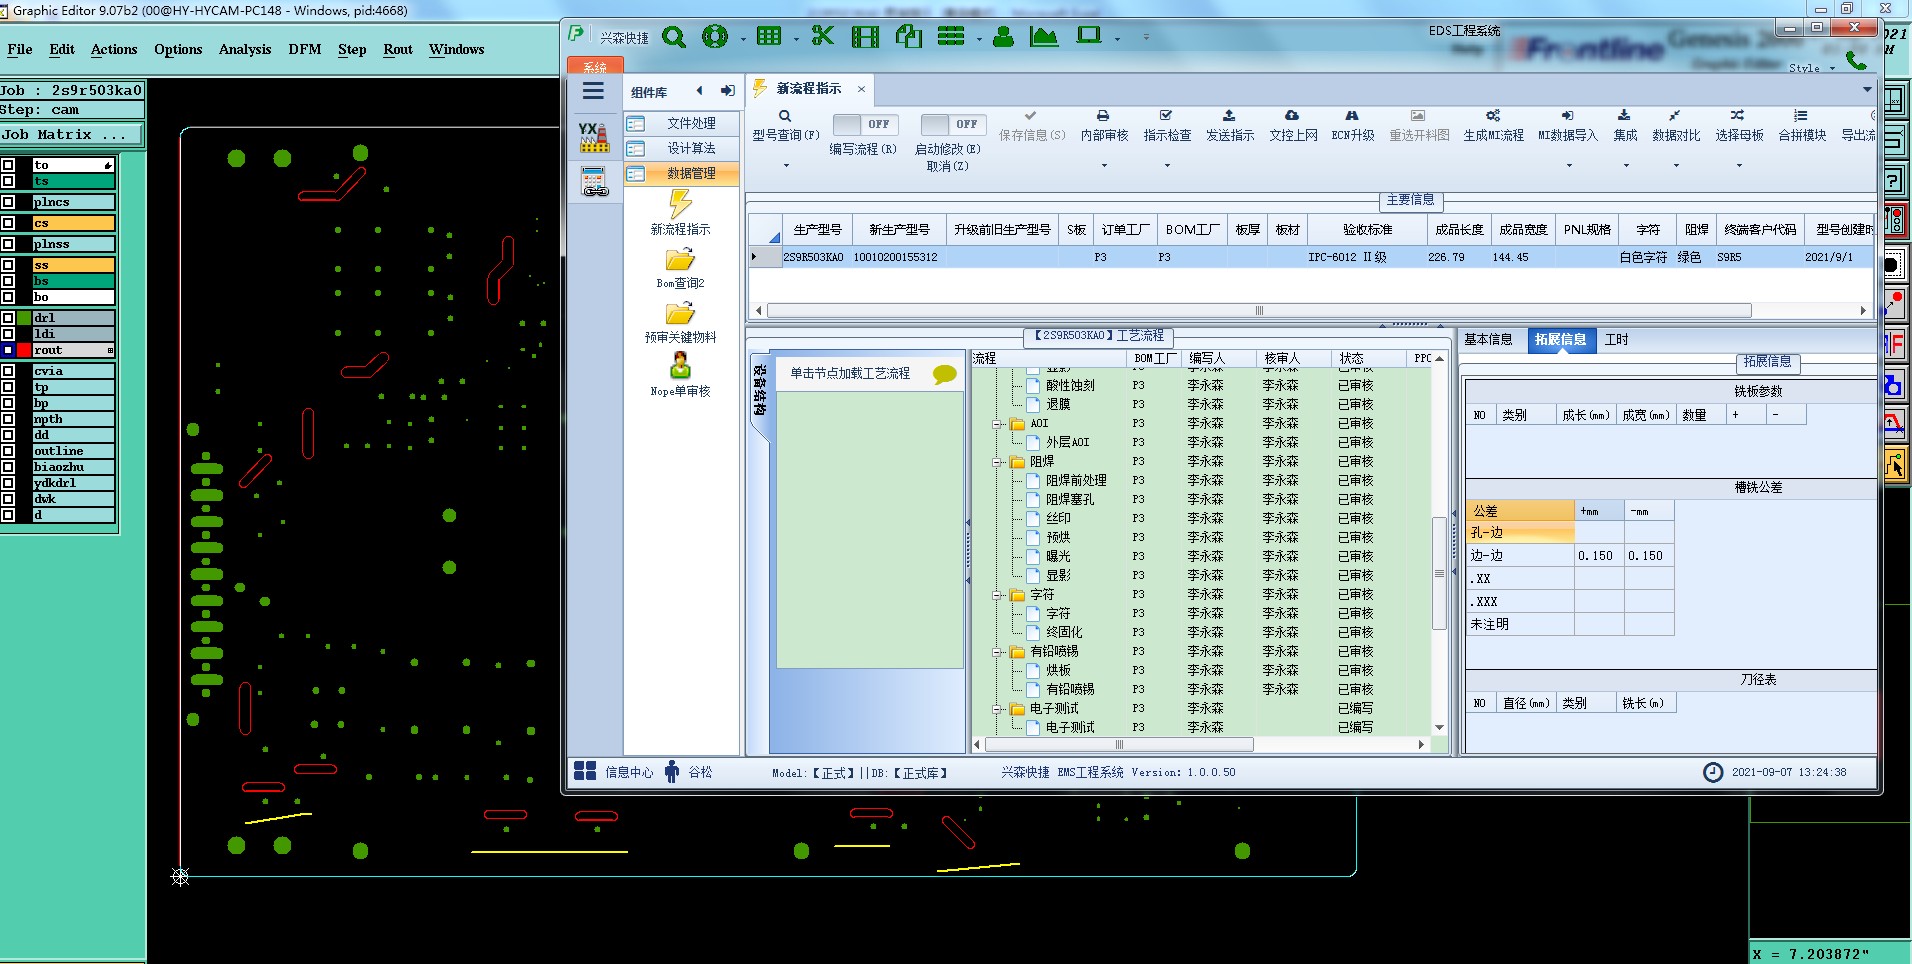
Task: Click the green laptop monitor icon
Action: (1089, 36)
